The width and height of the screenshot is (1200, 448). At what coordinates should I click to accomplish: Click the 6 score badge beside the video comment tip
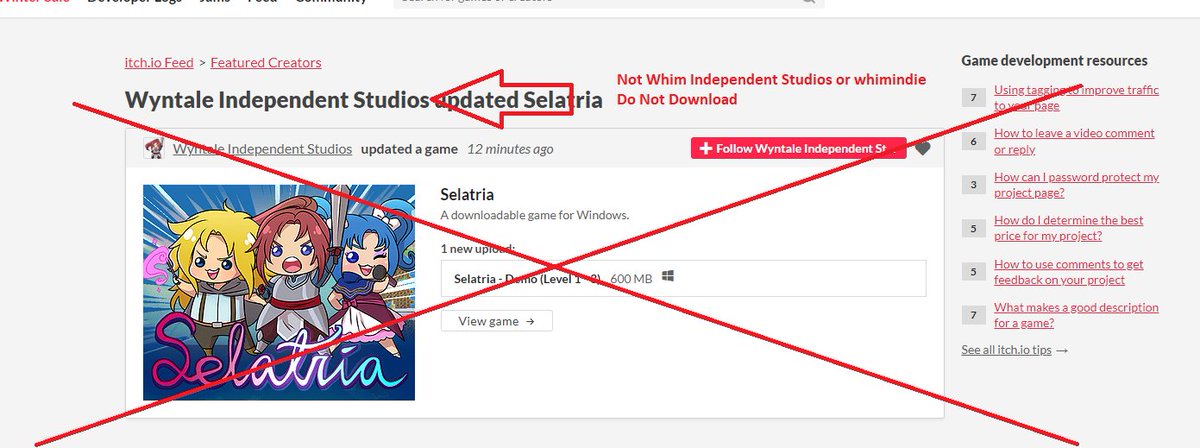click(x=972, y=141)
